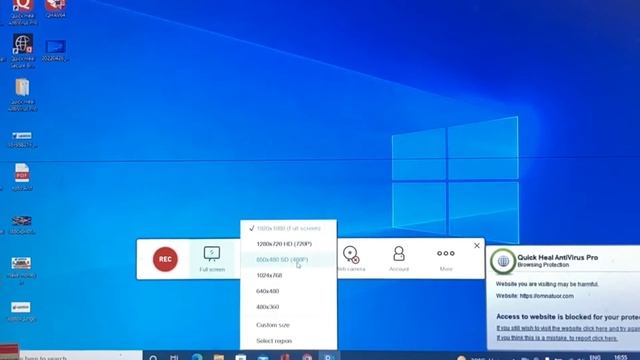Open File Explorer from the taskbar
This screenshot has height=360, width=640.
(219, 357)
